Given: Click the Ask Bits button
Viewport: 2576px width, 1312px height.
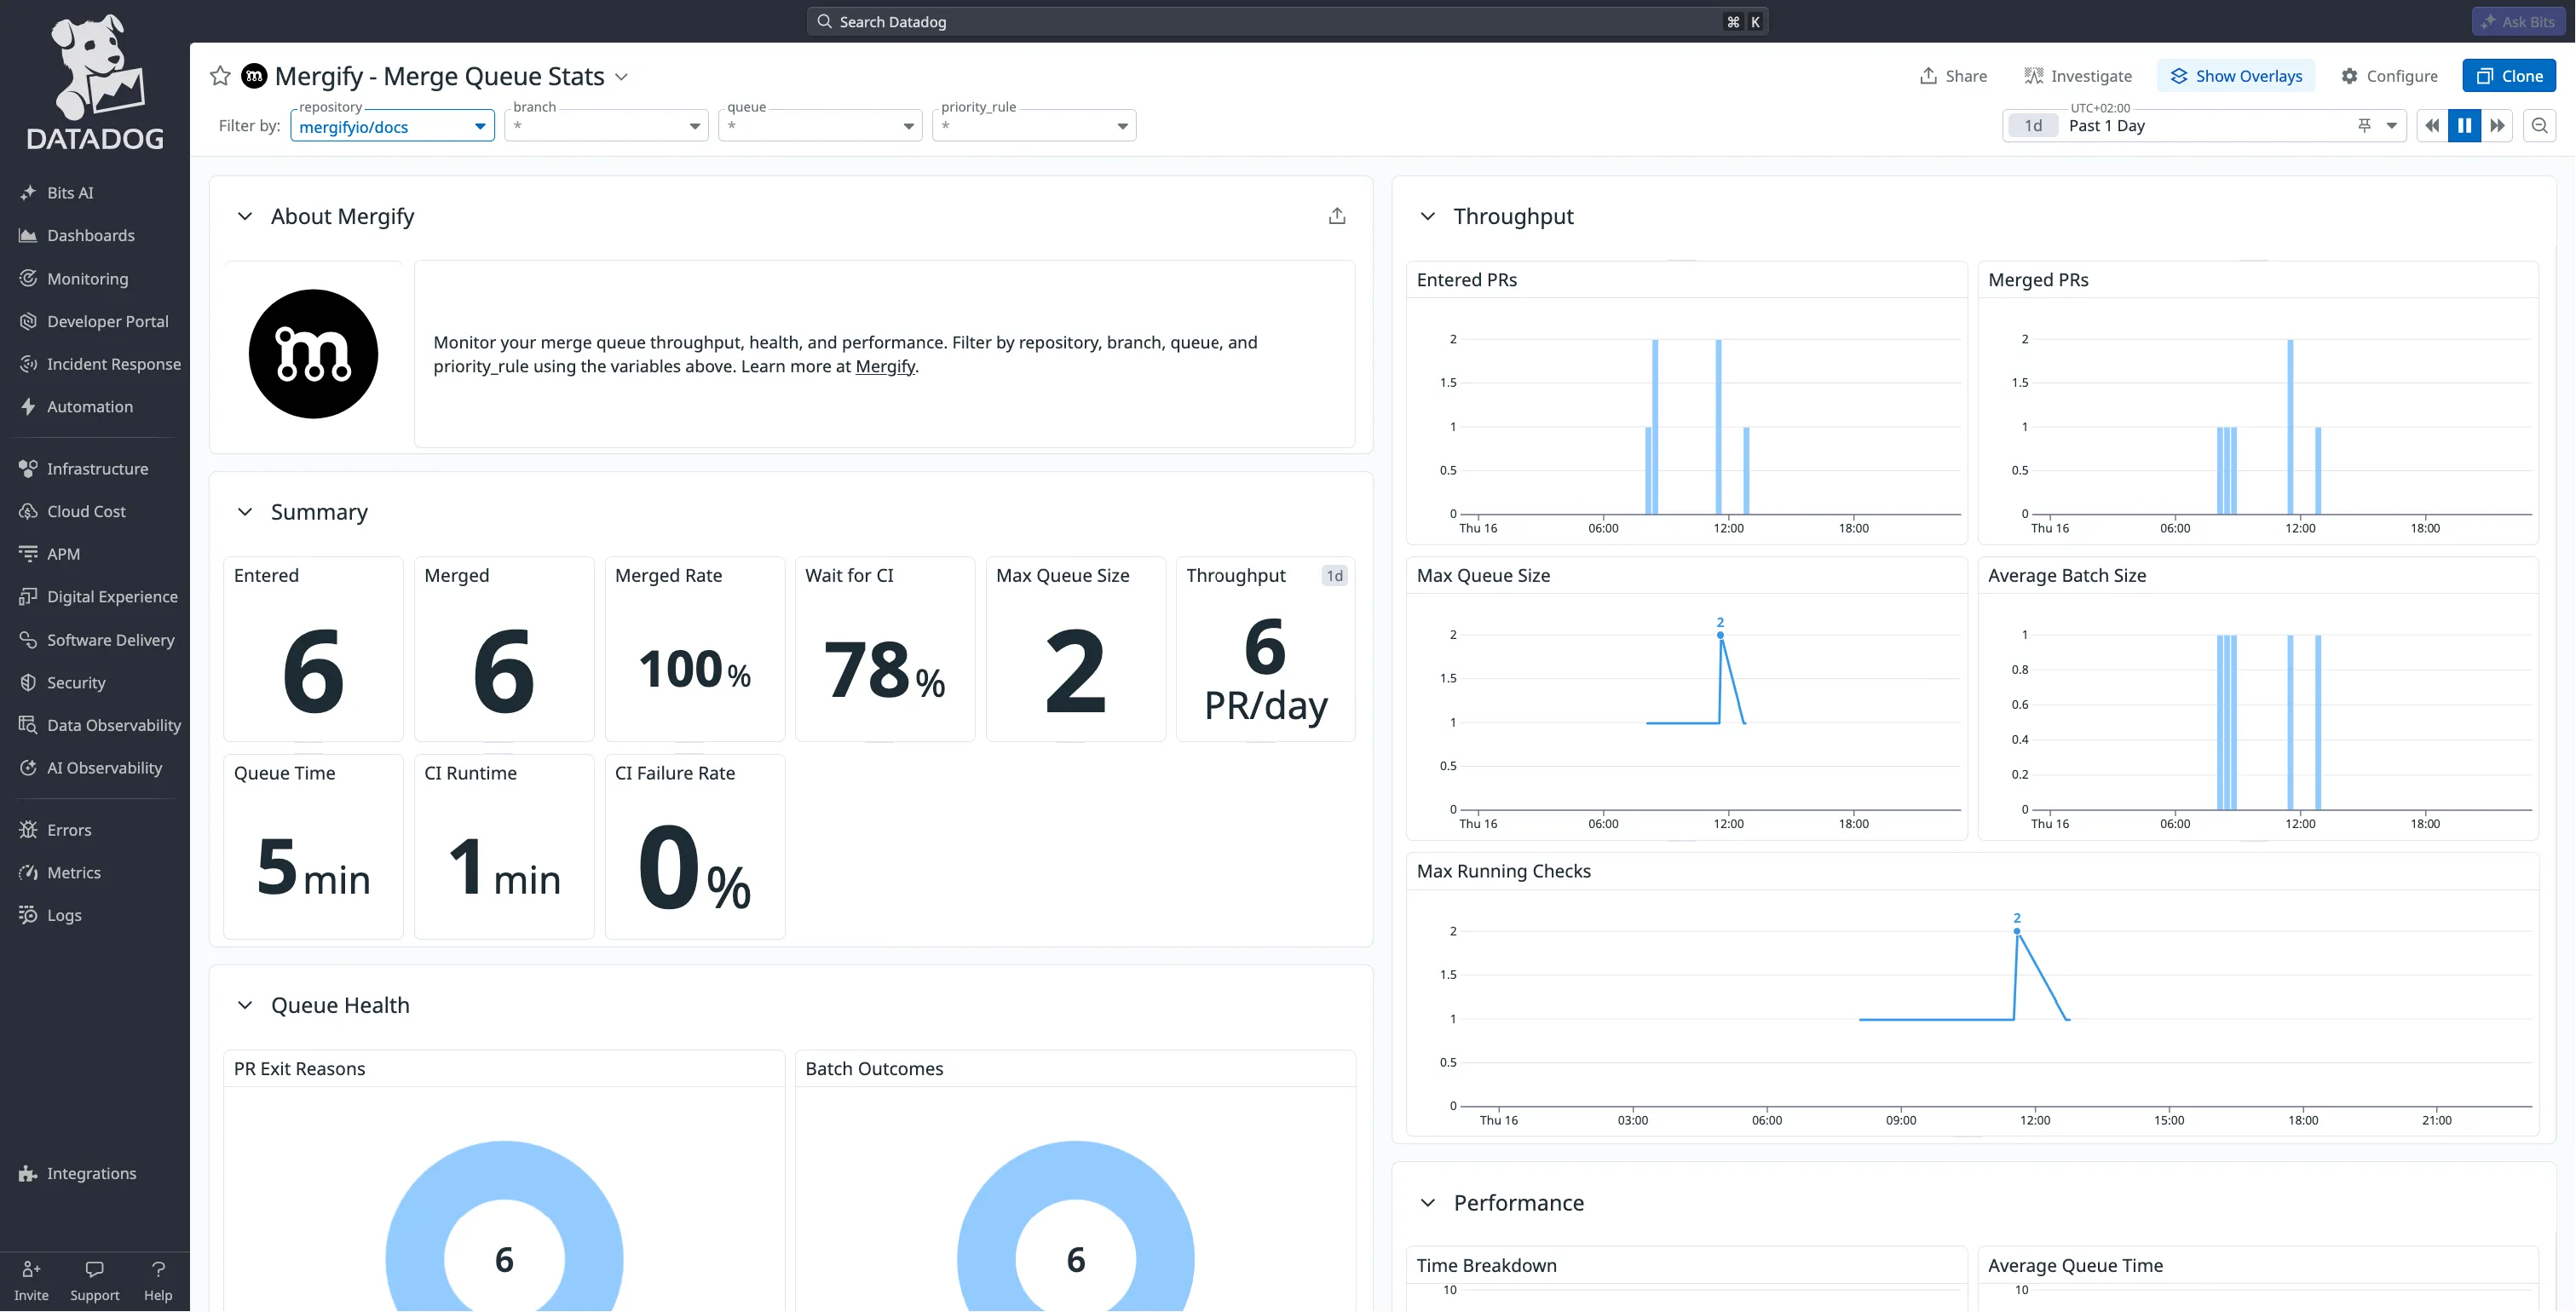Looking at the screenshot, I should coord(2517,21).
